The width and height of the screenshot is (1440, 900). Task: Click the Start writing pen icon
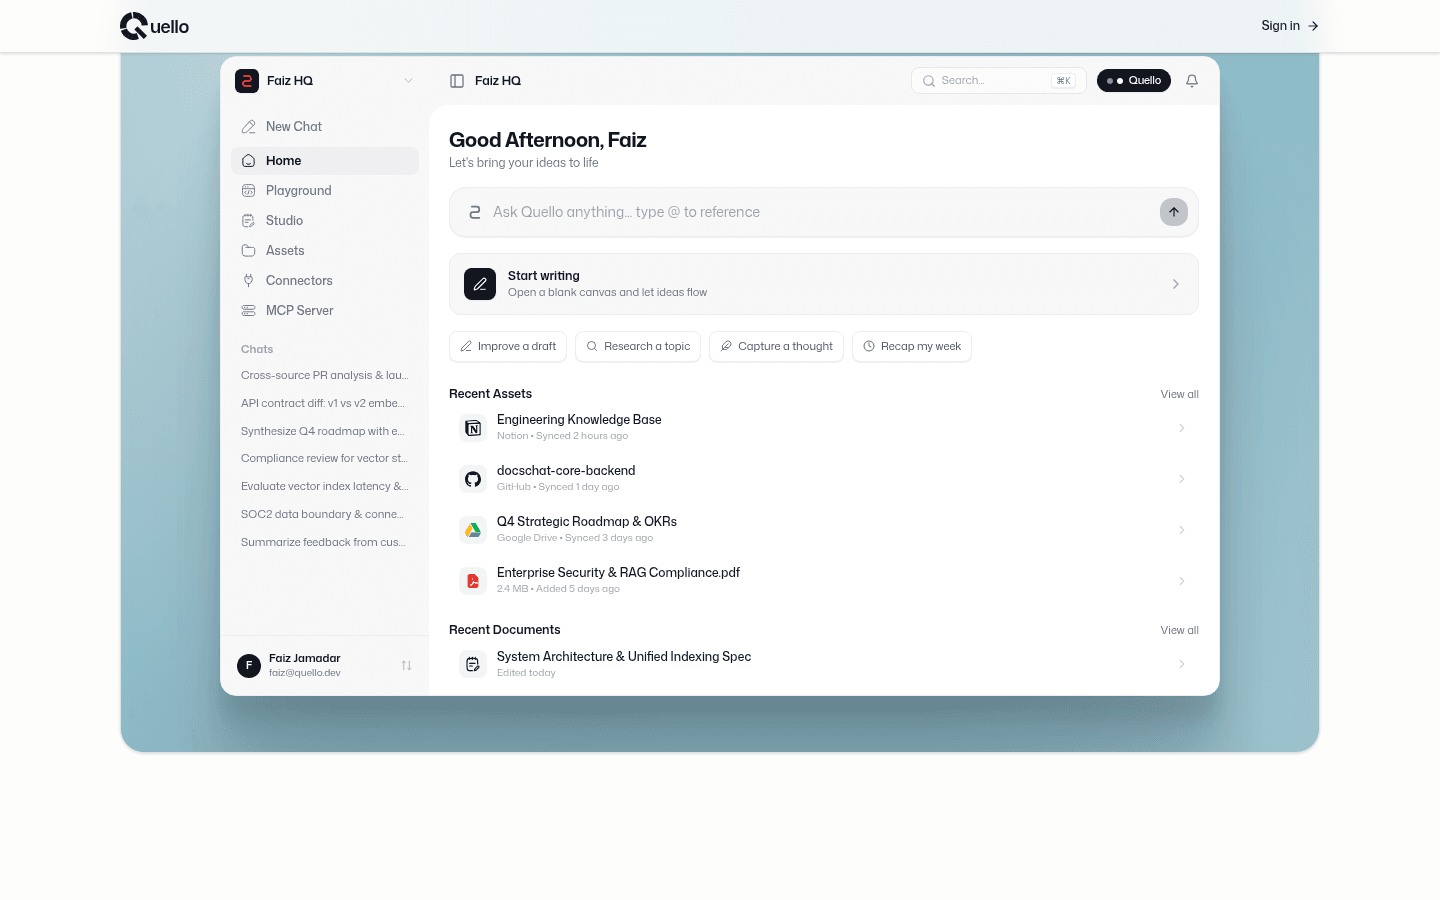(480, 284)
